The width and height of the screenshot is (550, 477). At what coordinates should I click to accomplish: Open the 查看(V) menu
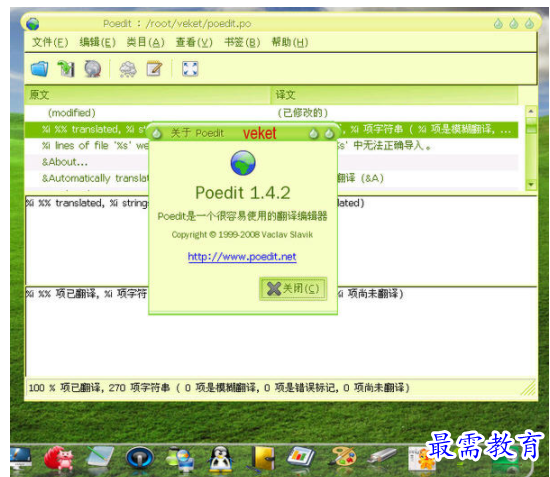[x=194, y=42]
